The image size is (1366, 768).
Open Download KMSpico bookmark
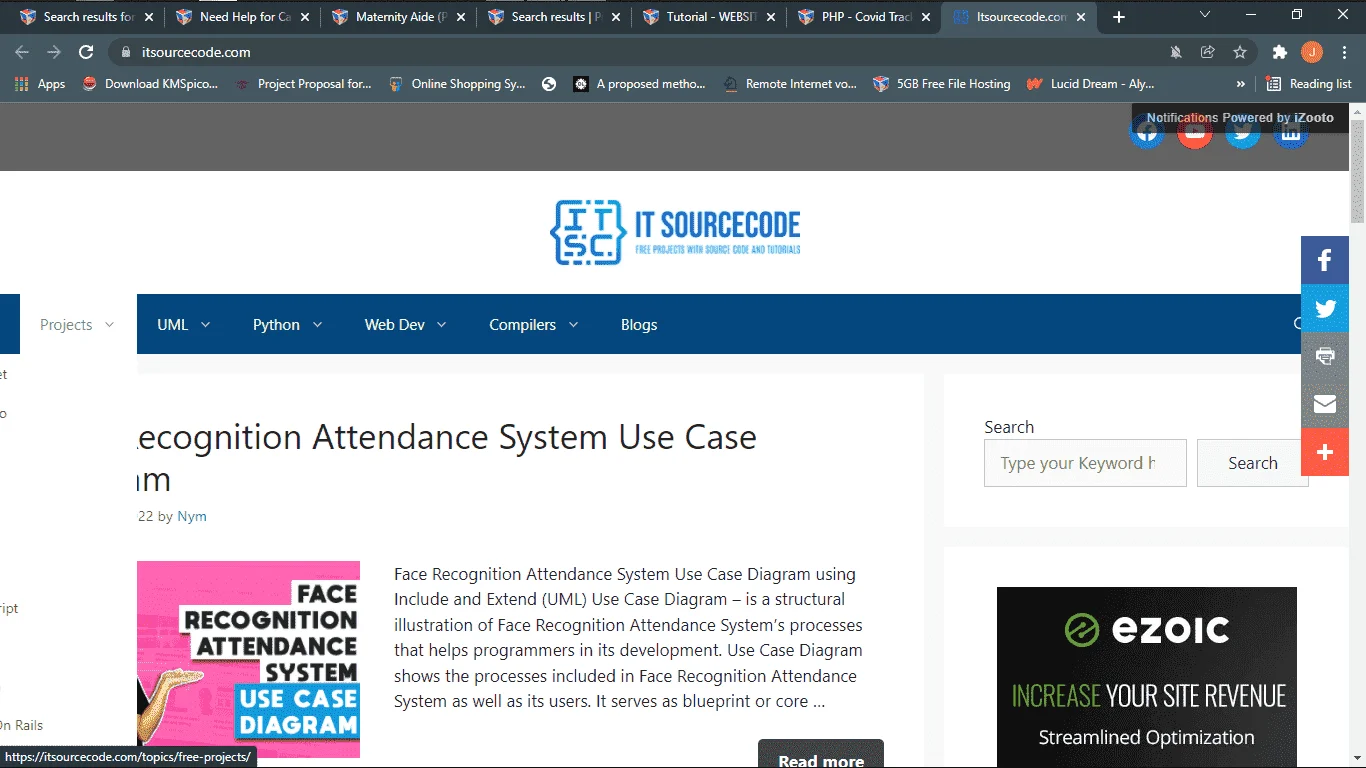click(x=150, y=84)
